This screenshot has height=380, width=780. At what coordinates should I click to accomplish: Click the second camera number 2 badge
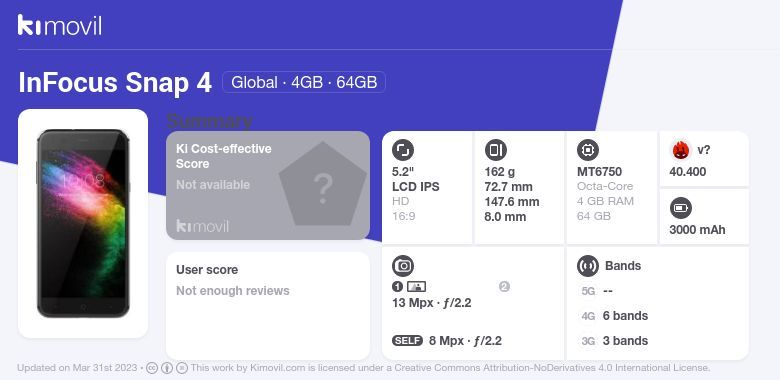(x=504, y=286)
